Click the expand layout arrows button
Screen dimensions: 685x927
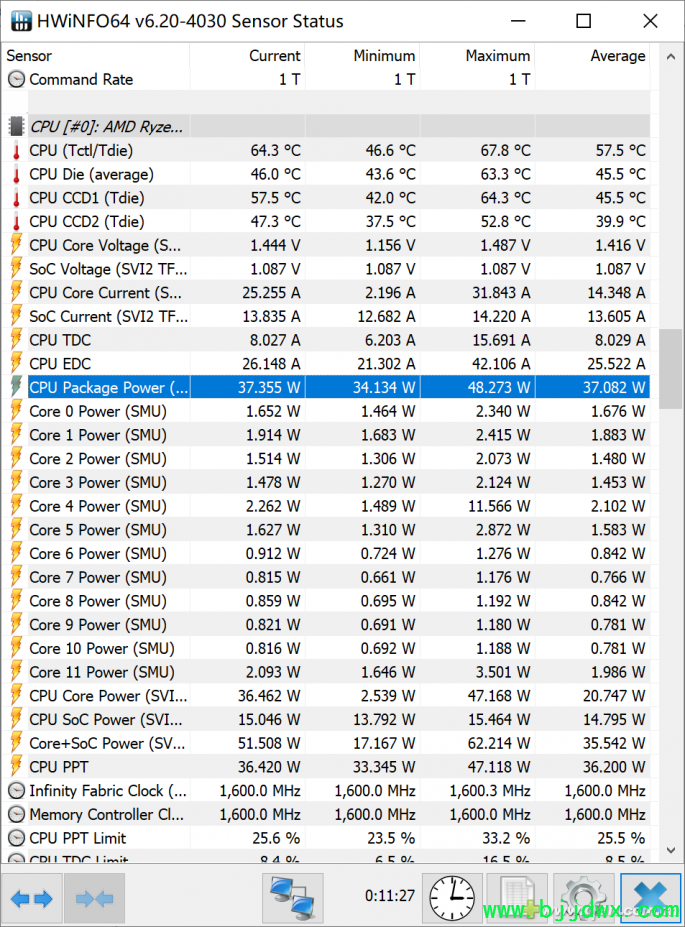(32, 898)
